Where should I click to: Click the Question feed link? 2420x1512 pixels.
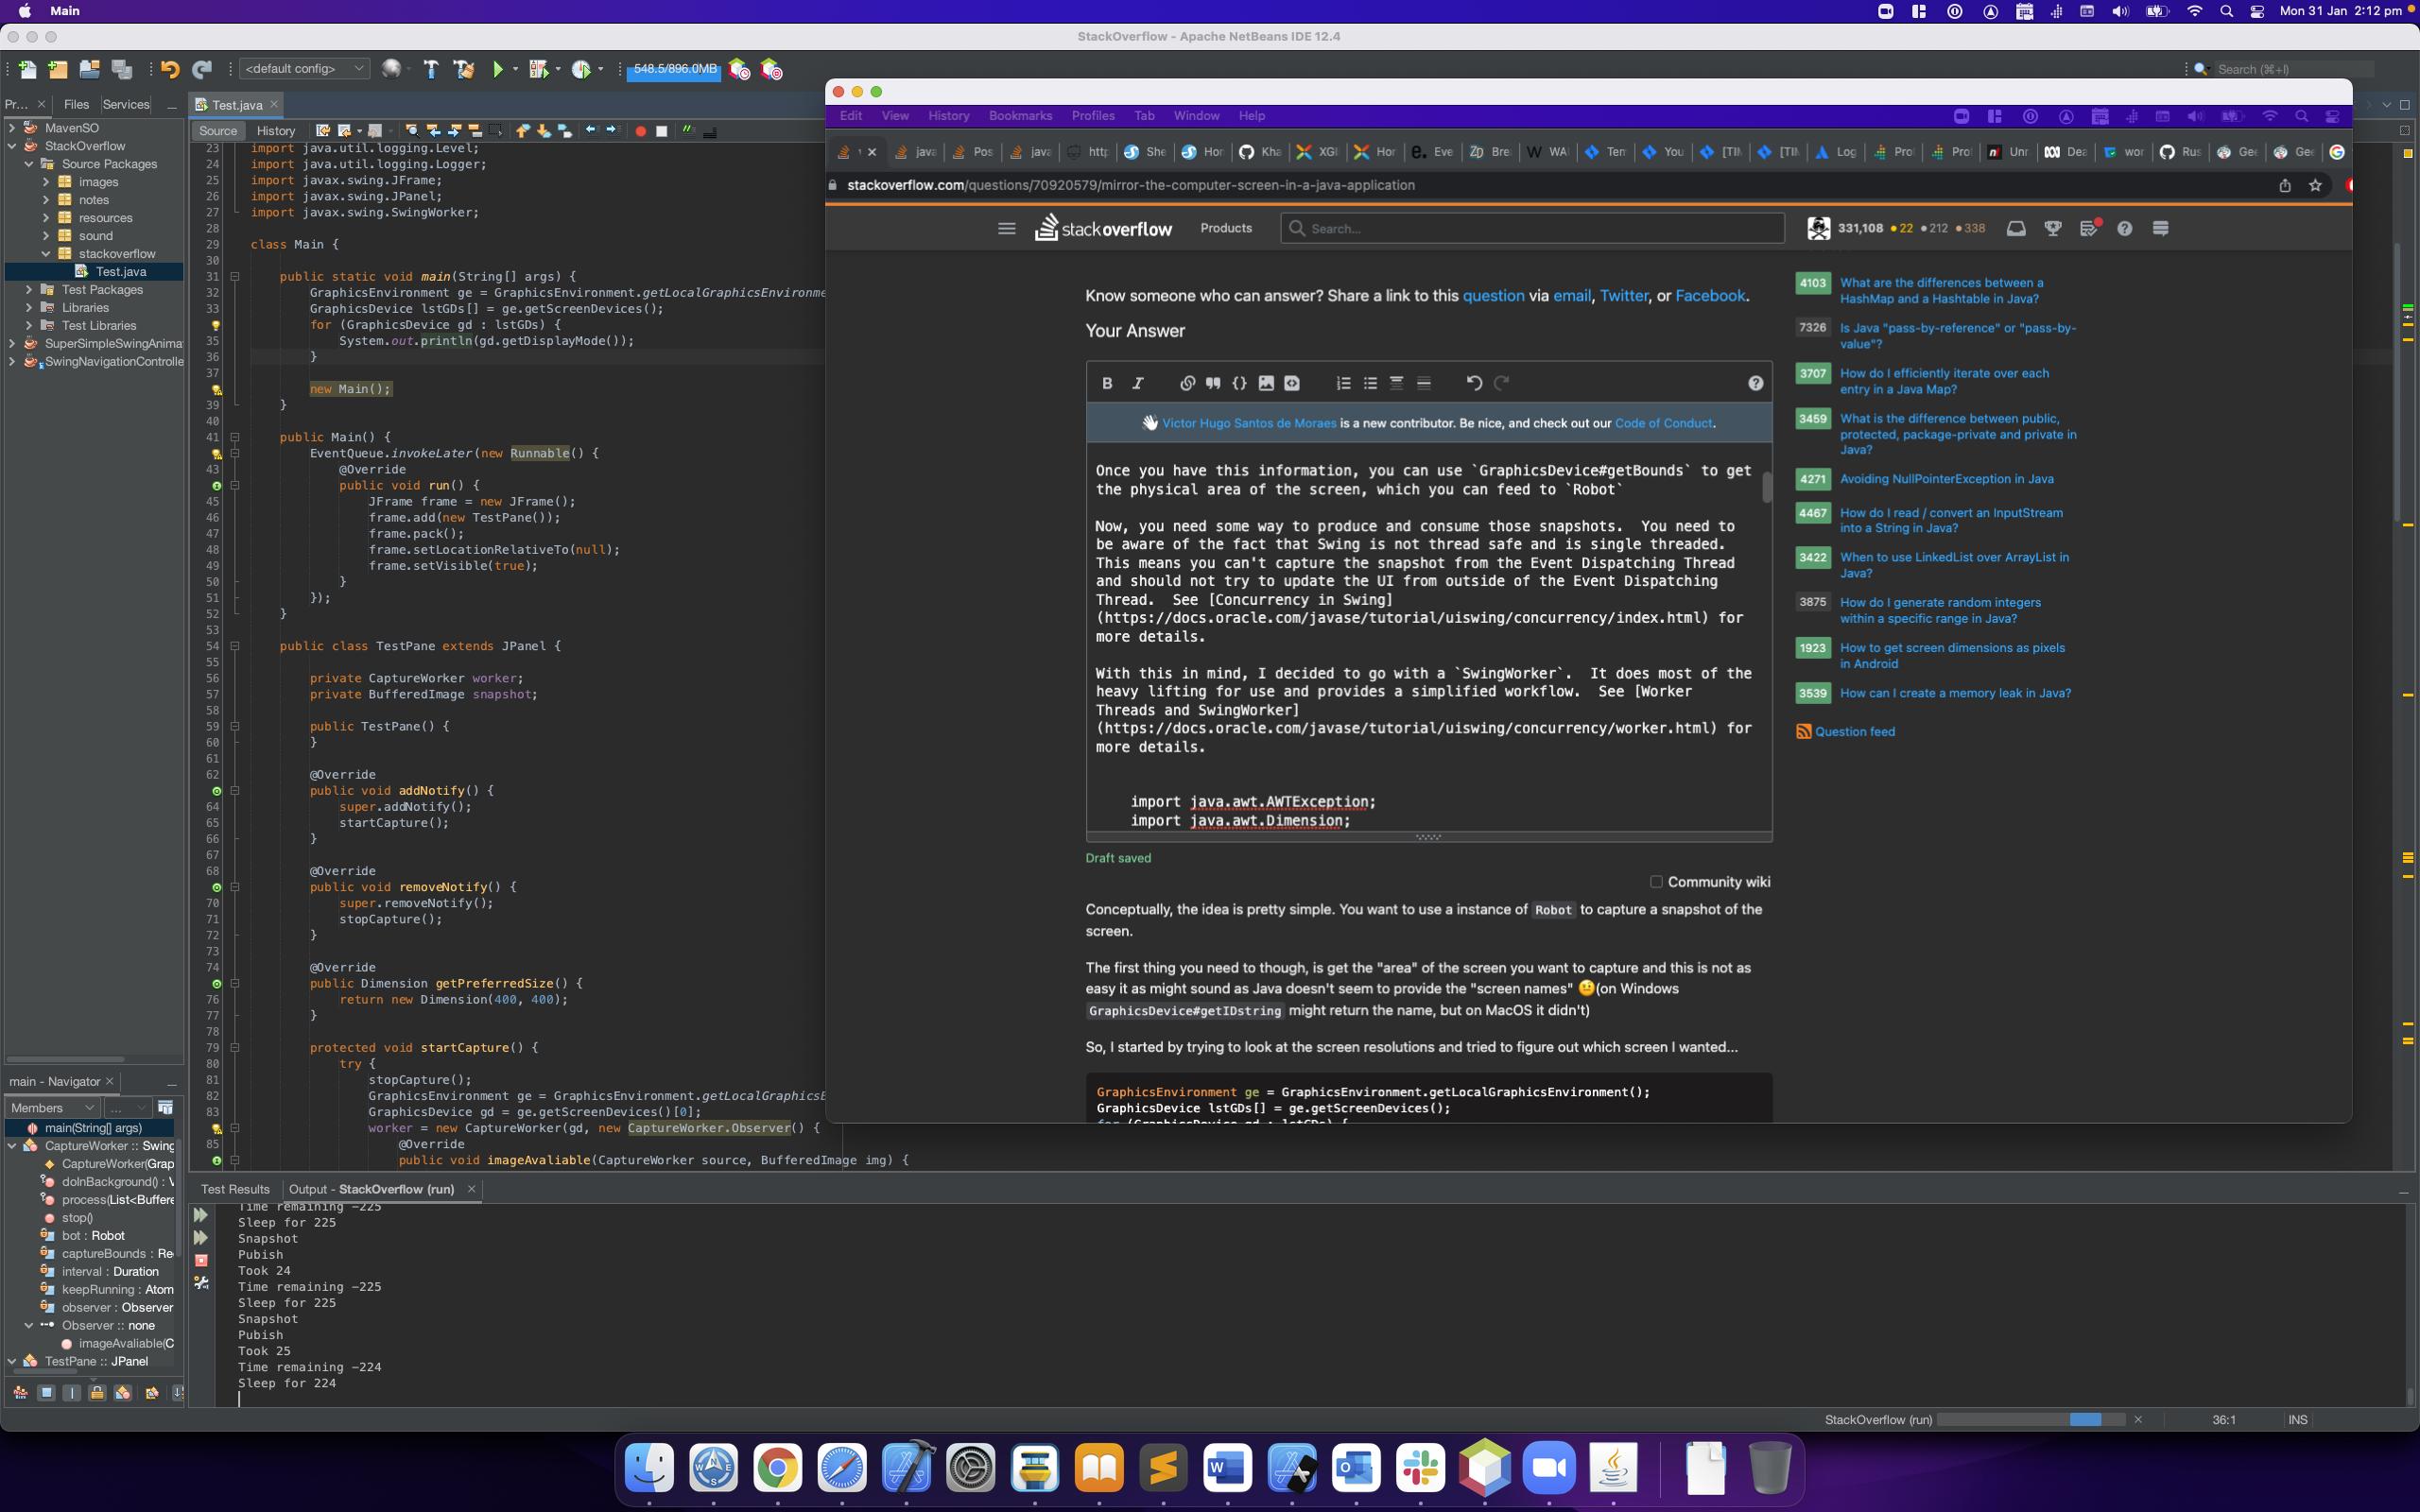pos(1854,732)
